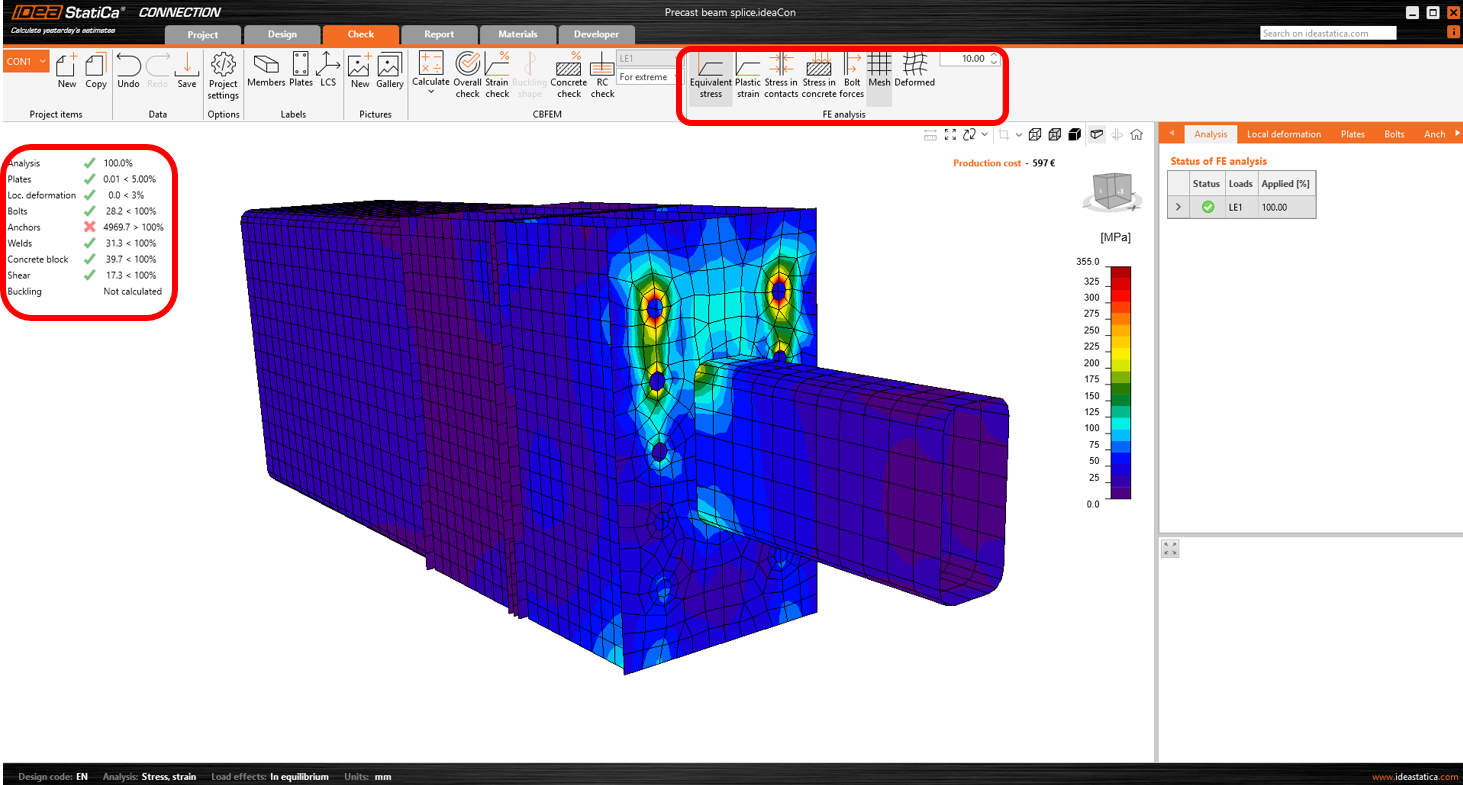Run the Overall check
Screen dimensions: 1463x785
(467, 74)
